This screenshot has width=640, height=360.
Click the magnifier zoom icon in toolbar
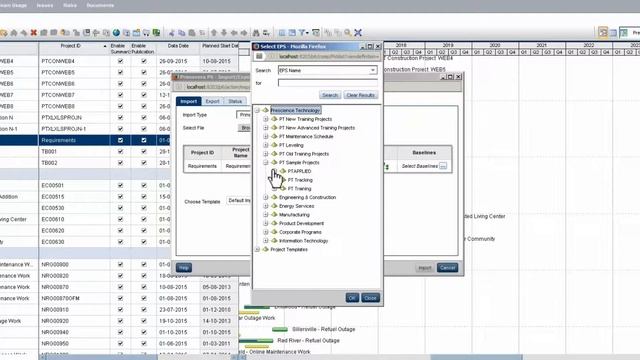[x=348, y=33]
